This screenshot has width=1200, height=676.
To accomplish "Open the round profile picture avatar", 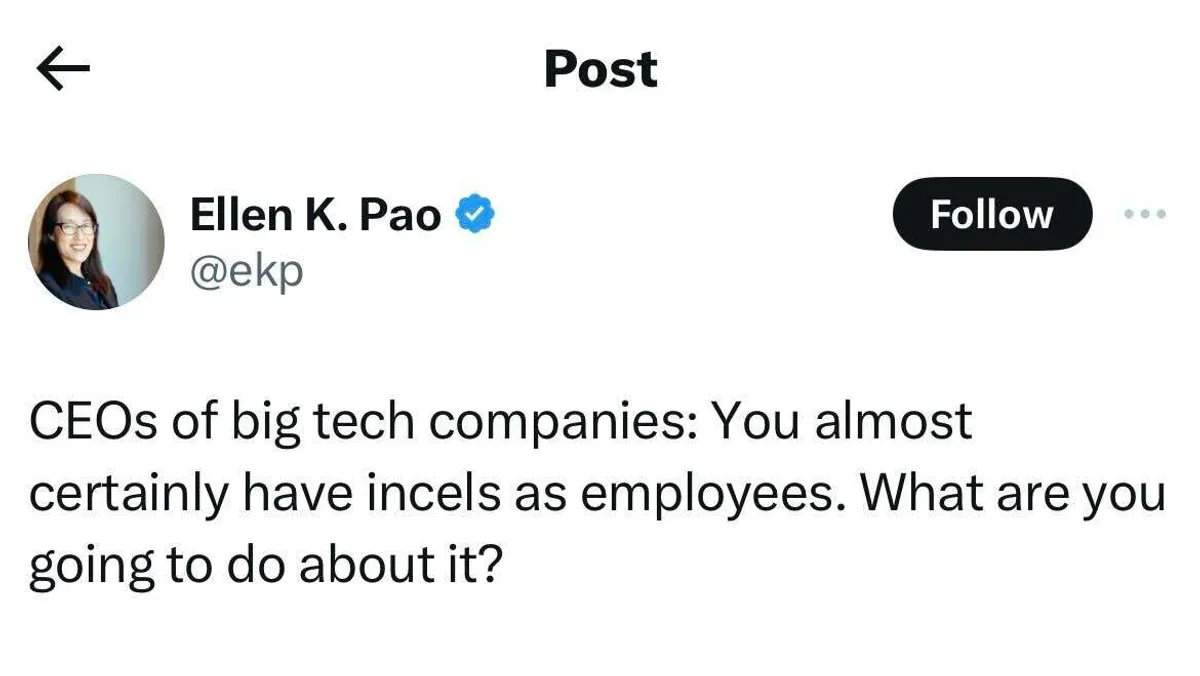I will pos(96,242).
